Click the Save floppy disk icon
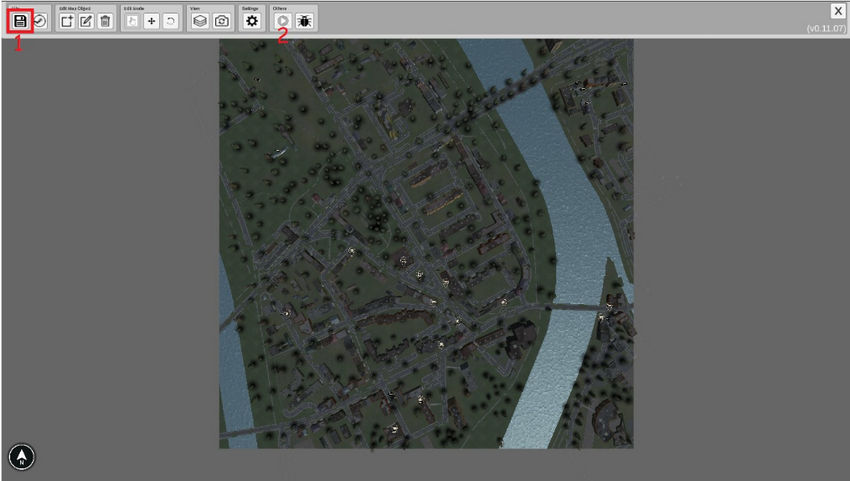Screen dimensions: 850x481 click(20, 21)
